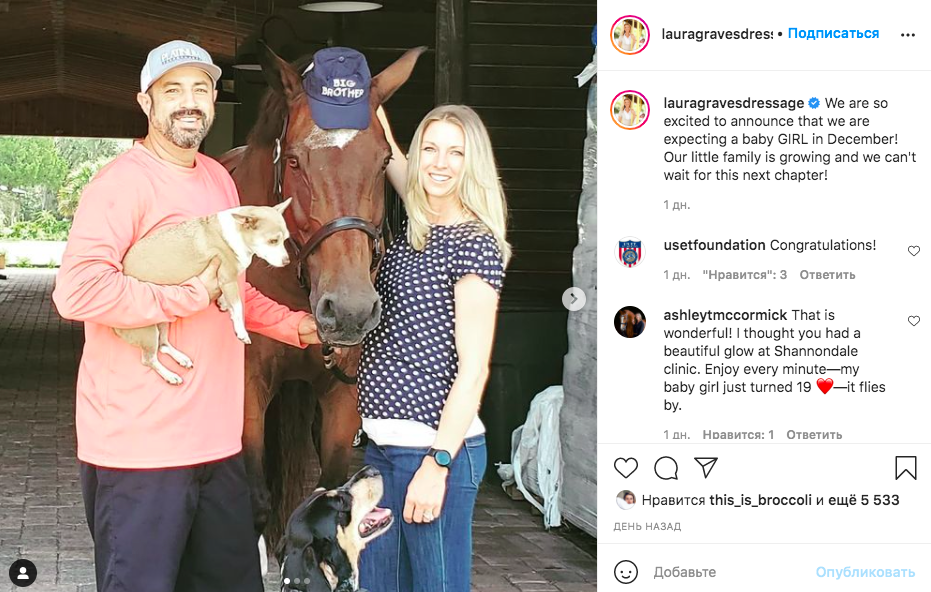This screenshot has width=931, height=592.
Task: Share post using the paper plane icon
Action: [x=706, y=467]
